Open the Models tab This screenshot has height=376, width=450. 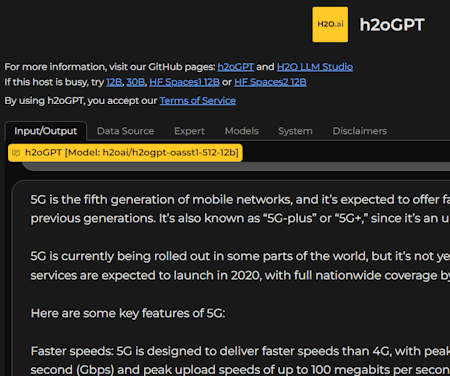[x=242, y=131]
